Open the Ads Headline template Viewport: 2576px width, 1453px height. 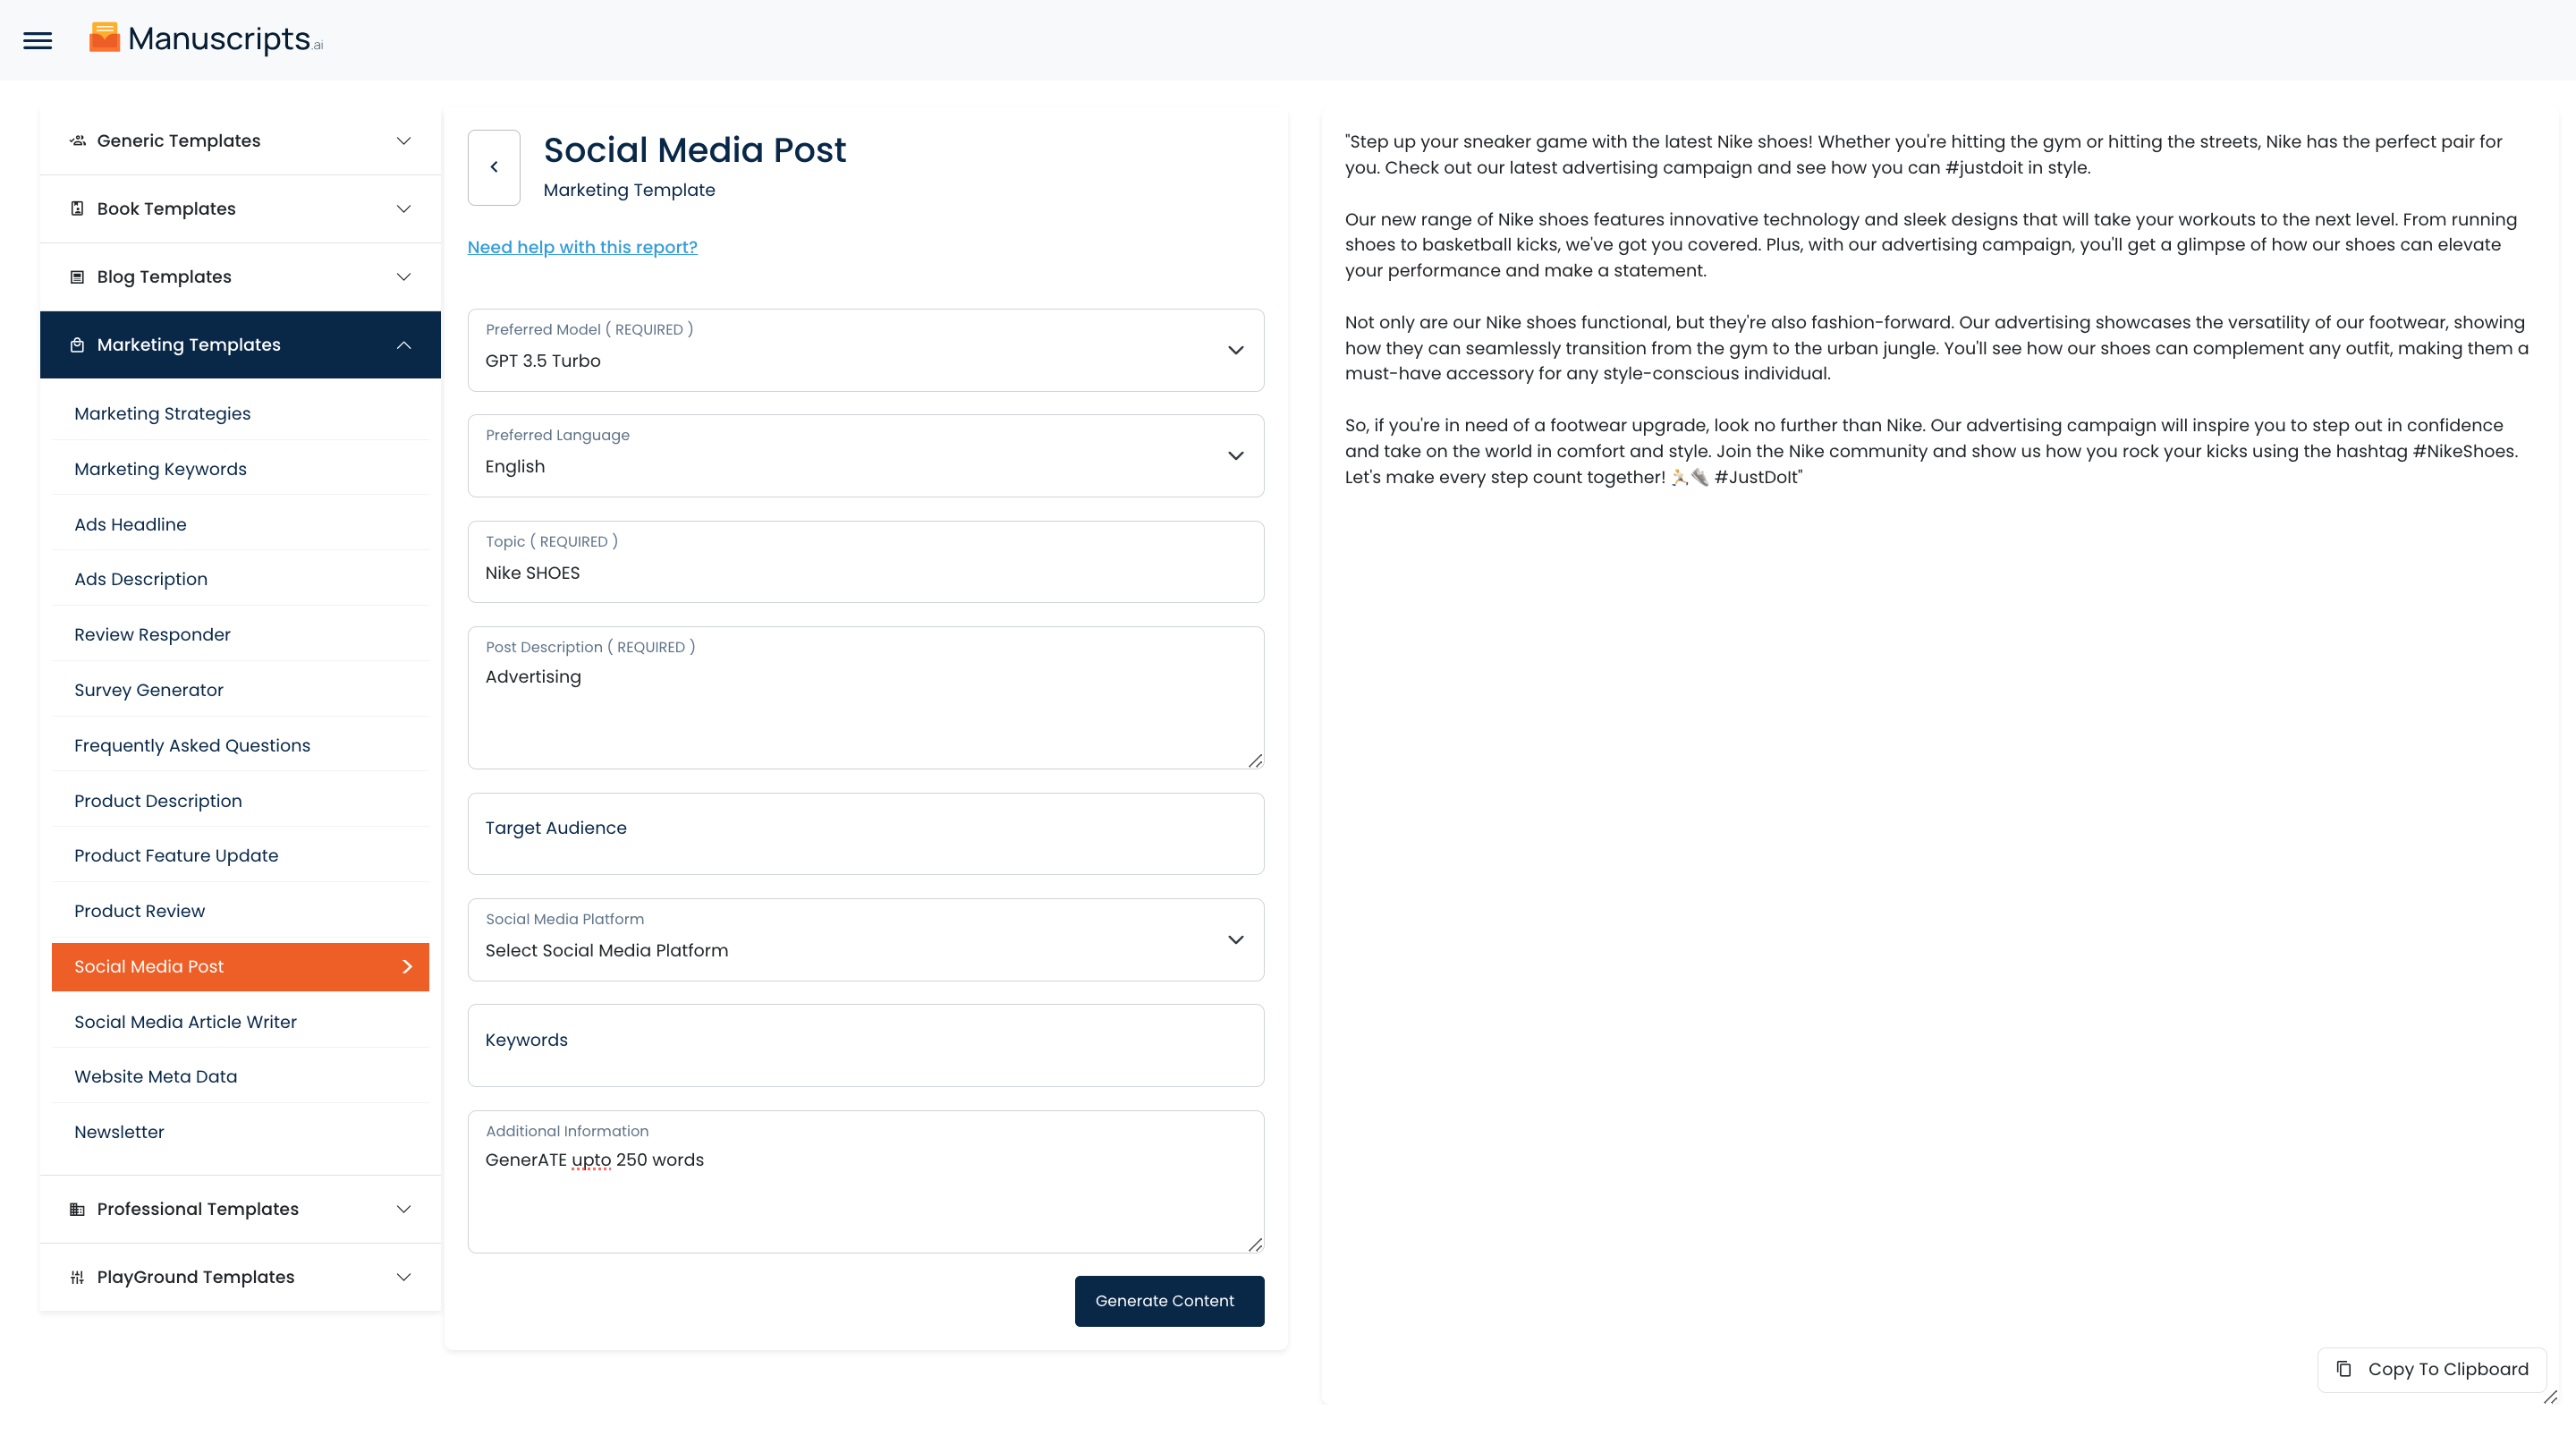click(x=130, y=524)
